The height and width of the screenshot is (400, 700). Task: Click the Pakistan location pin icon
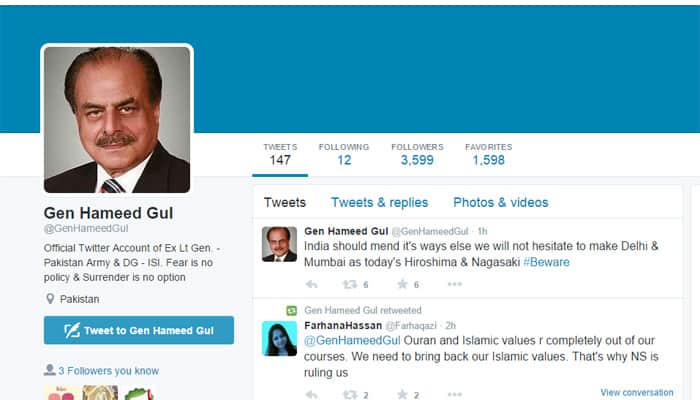tap(50, 299)
